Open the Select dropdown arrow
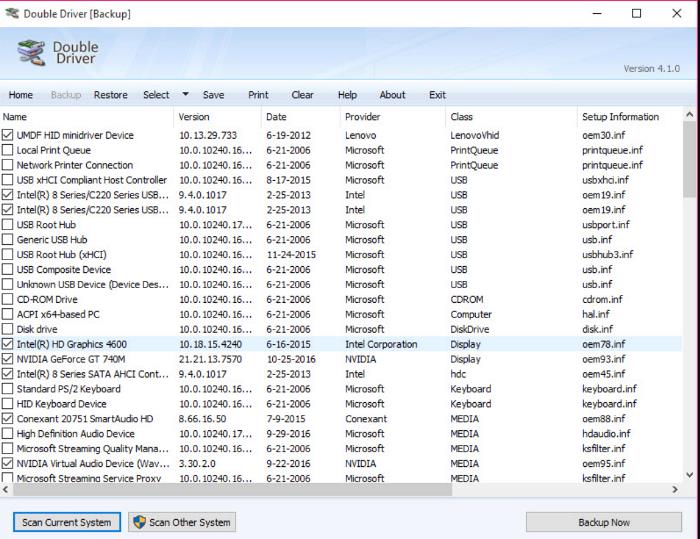Screen dimensions: 700x539 [x=185, y=94]
